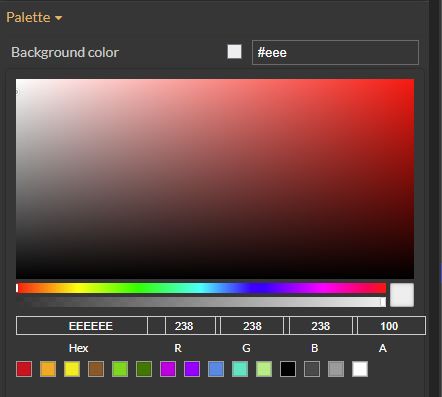Select the brown preset swatch

96,369
